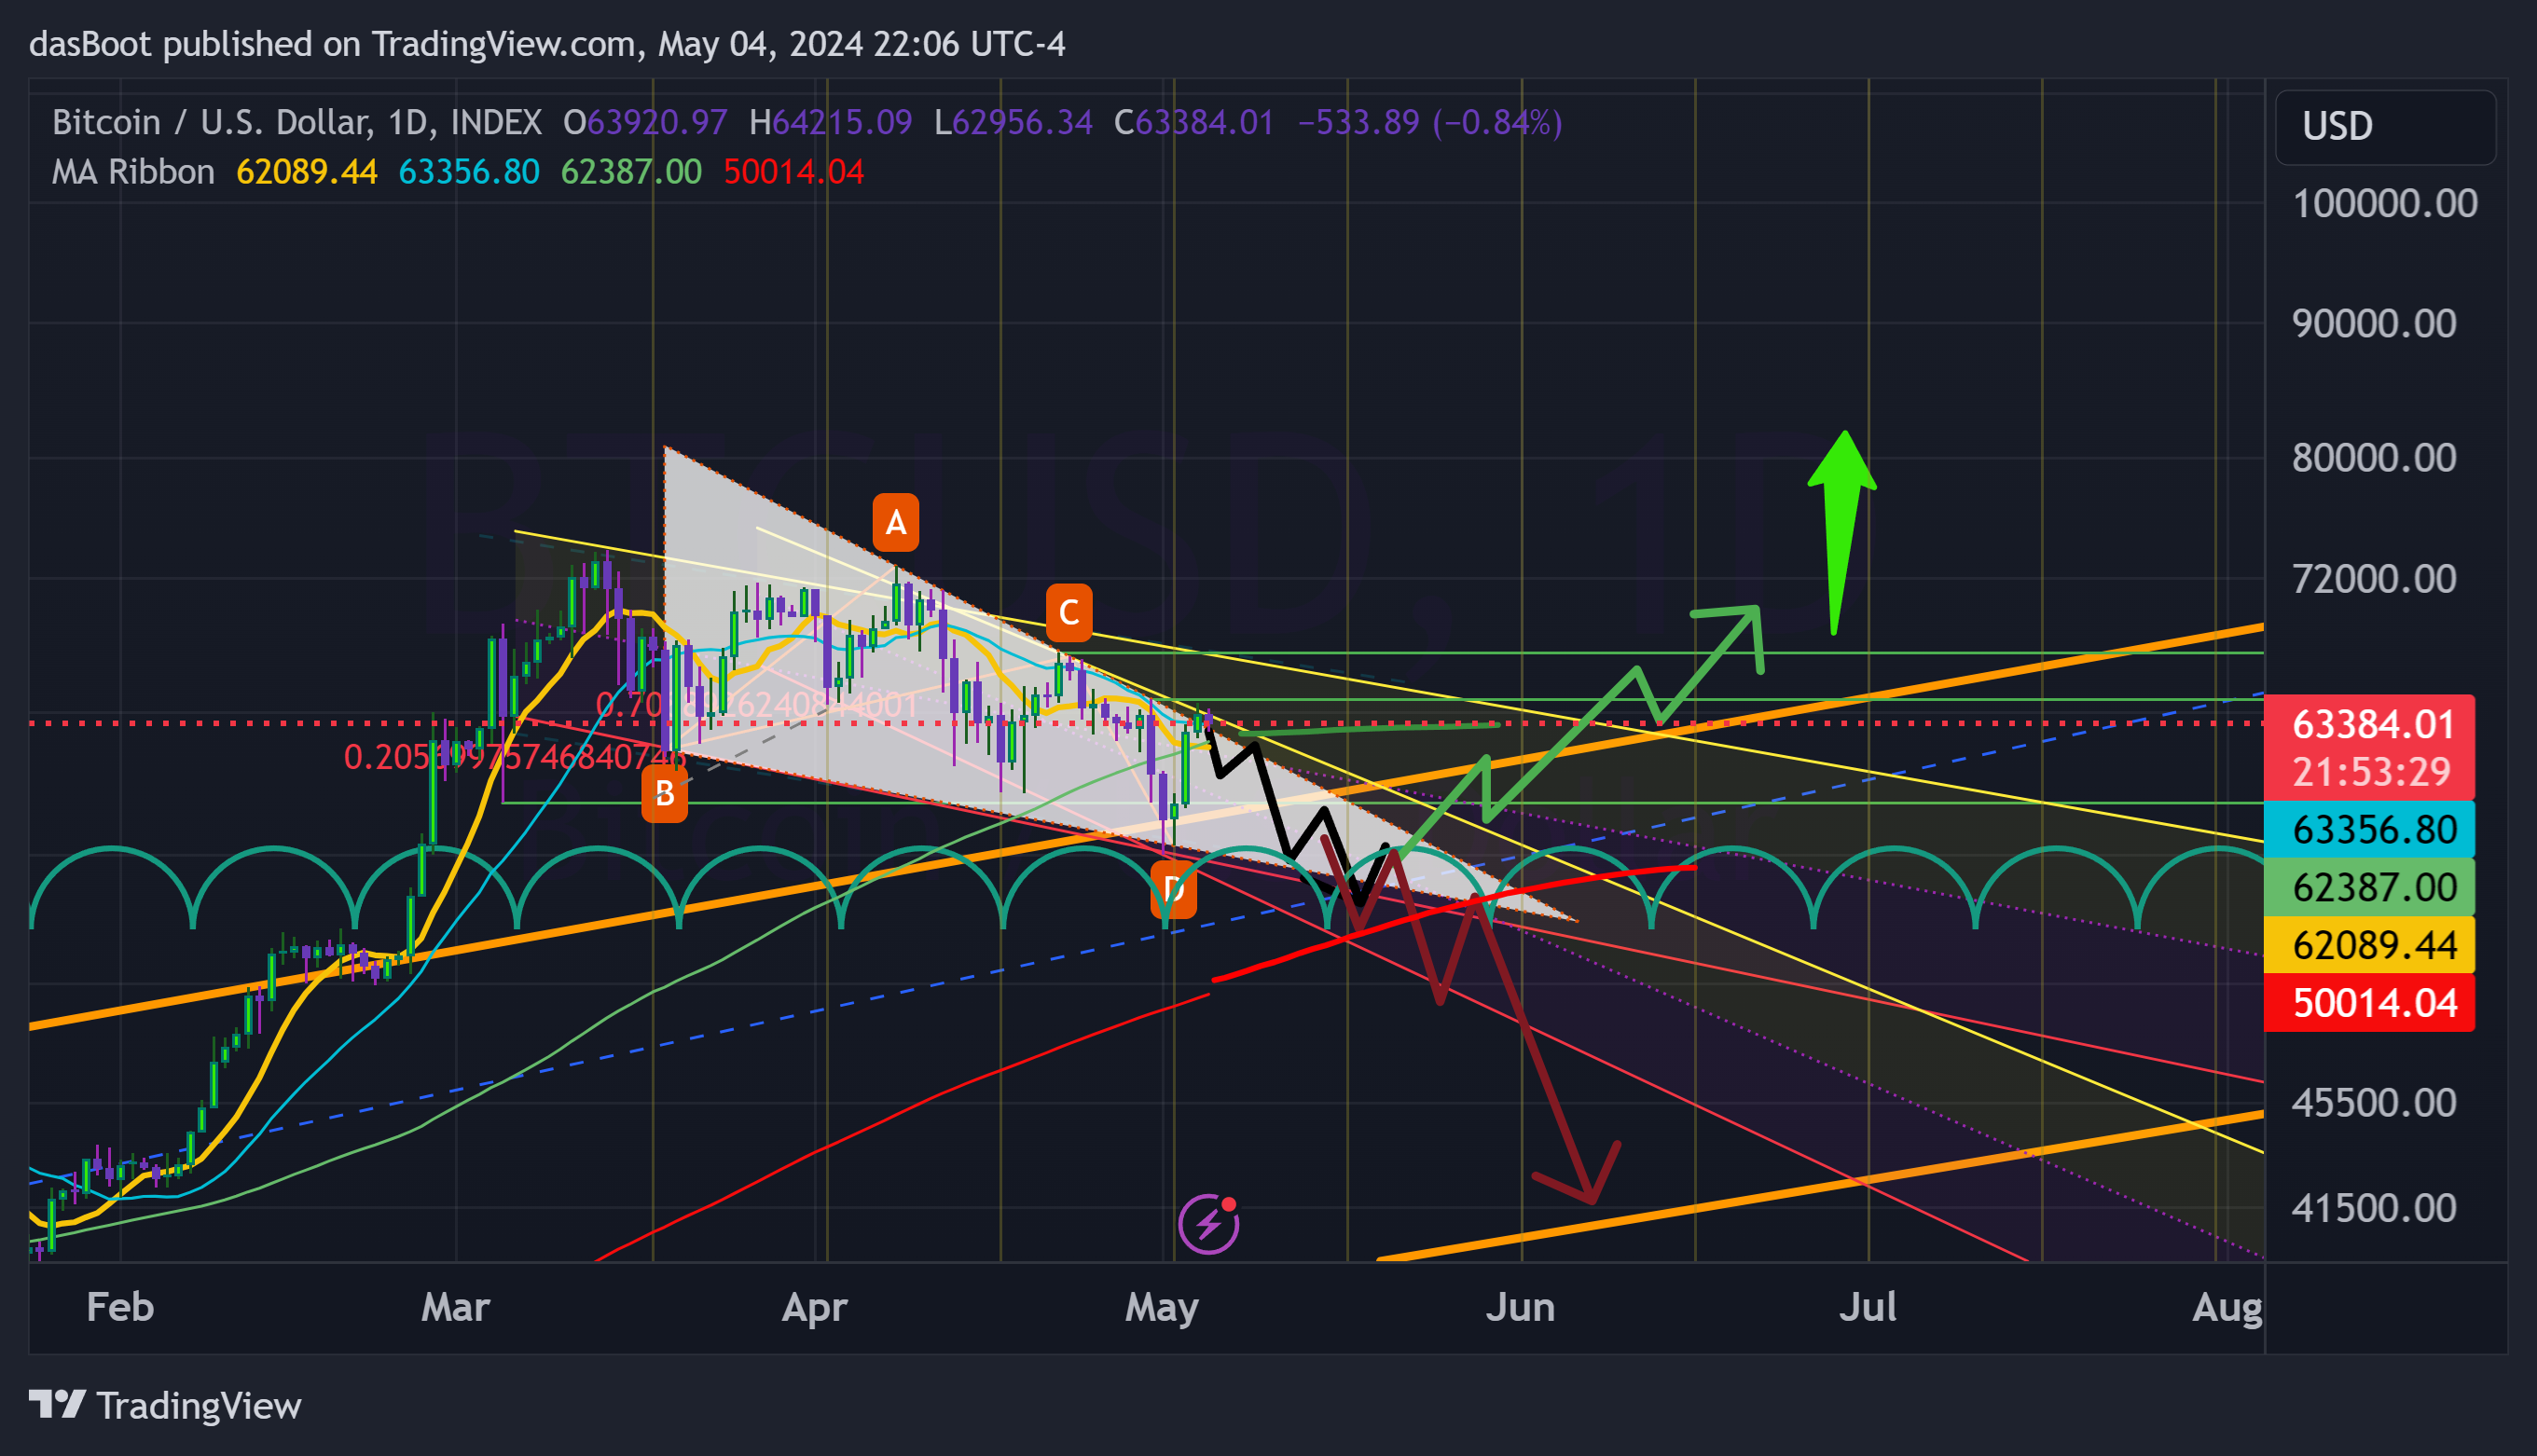Screen dimensions: 2537x1456
Task: Click the 100000.00 price axis label
Action: pyautogui.click(x=2385, y=204)
